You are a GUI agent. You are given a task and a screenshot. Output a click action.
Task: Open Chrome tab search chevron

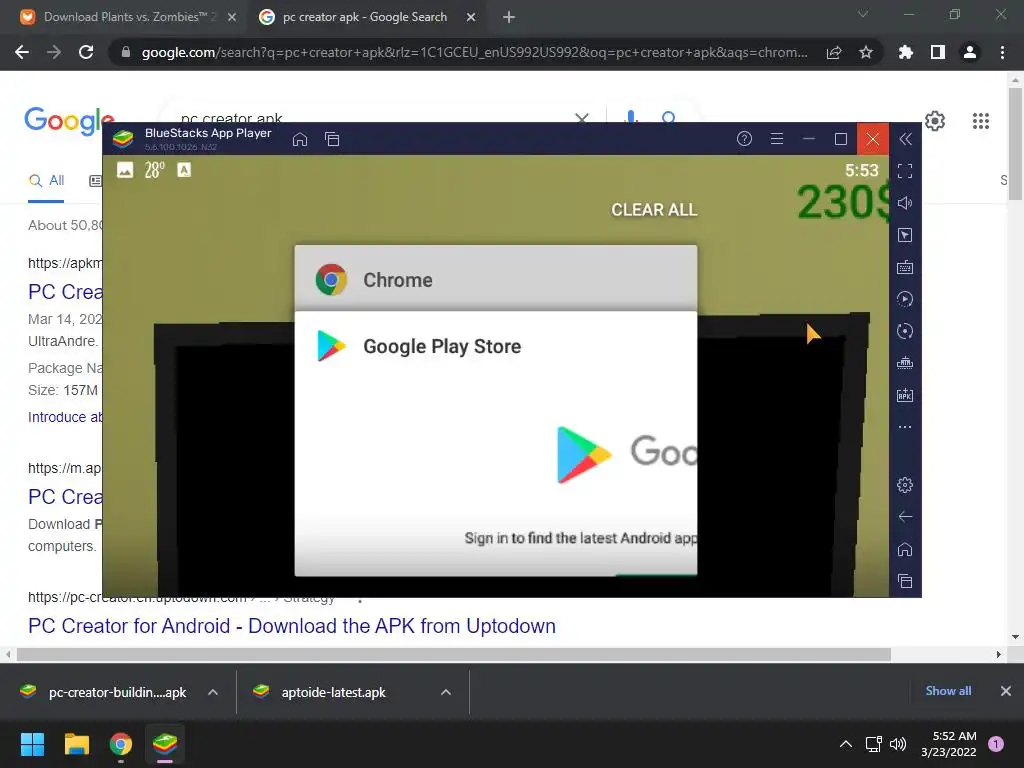[x=863, y=14]
